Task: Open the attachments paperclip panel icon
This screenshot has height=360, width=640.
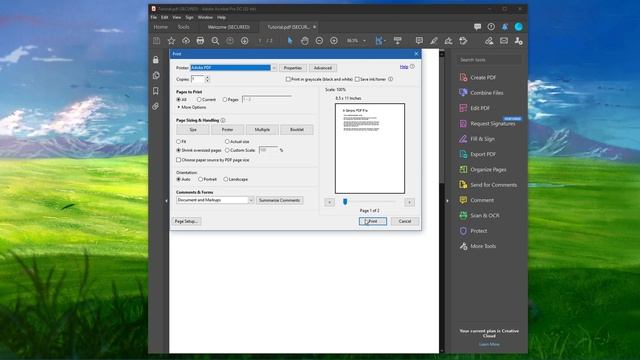Action: point(156,106)
